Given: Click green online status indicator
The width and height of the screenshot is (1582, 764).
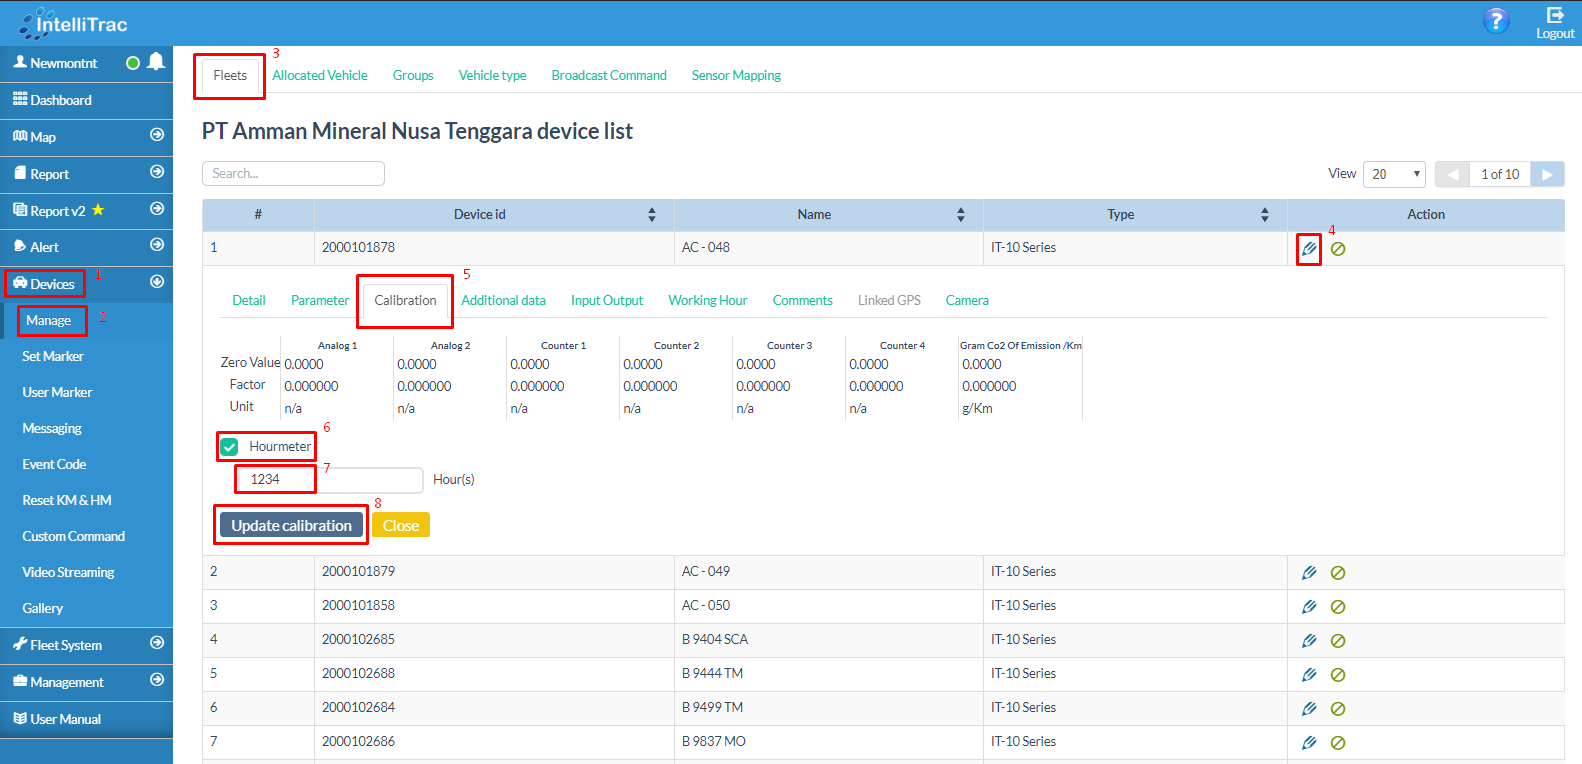Looking at the screenshot, I should pos(133,63).
